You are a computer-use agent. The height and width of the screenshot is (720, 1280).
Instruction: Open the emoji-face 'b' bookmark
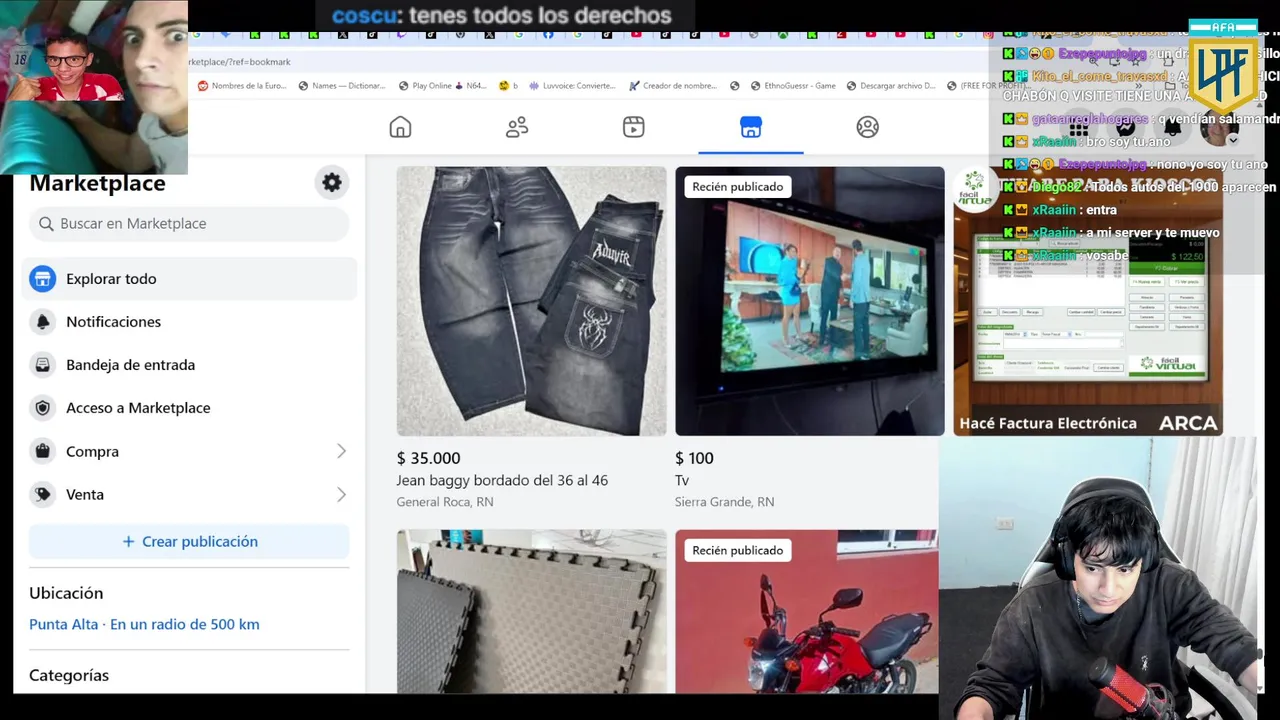coord(508,86)
